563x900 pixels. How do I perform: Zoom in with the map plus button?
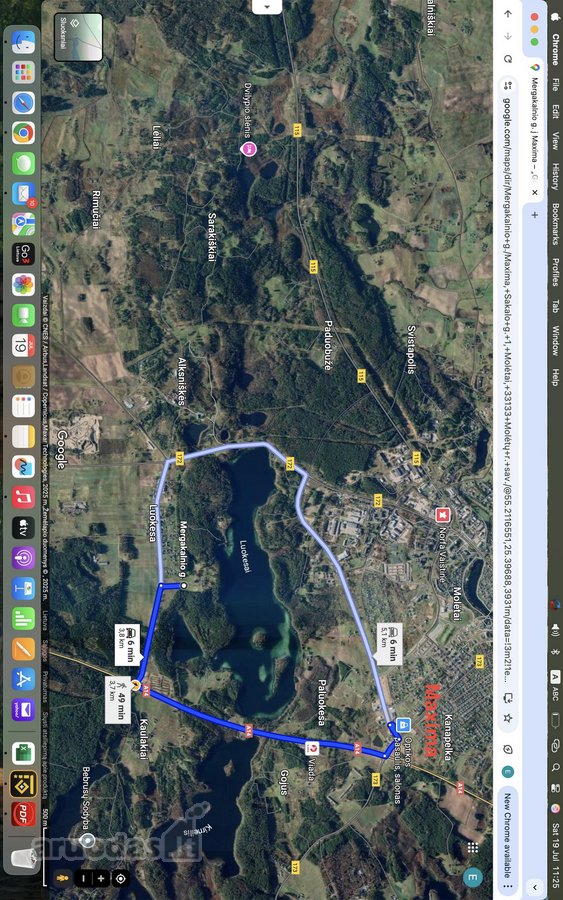(101, 878)
